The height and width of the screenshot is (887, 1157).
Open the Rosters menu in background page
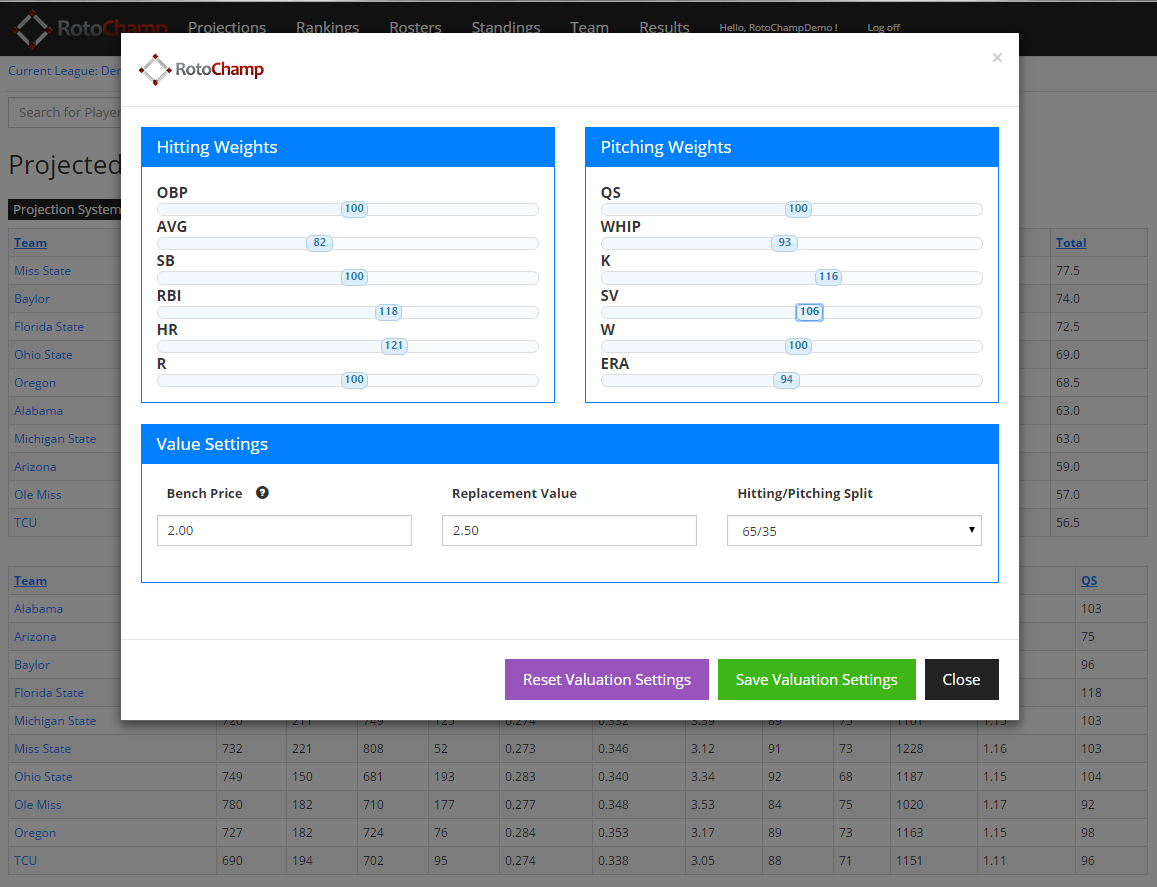pyautogui.click(x=415, y=27)
